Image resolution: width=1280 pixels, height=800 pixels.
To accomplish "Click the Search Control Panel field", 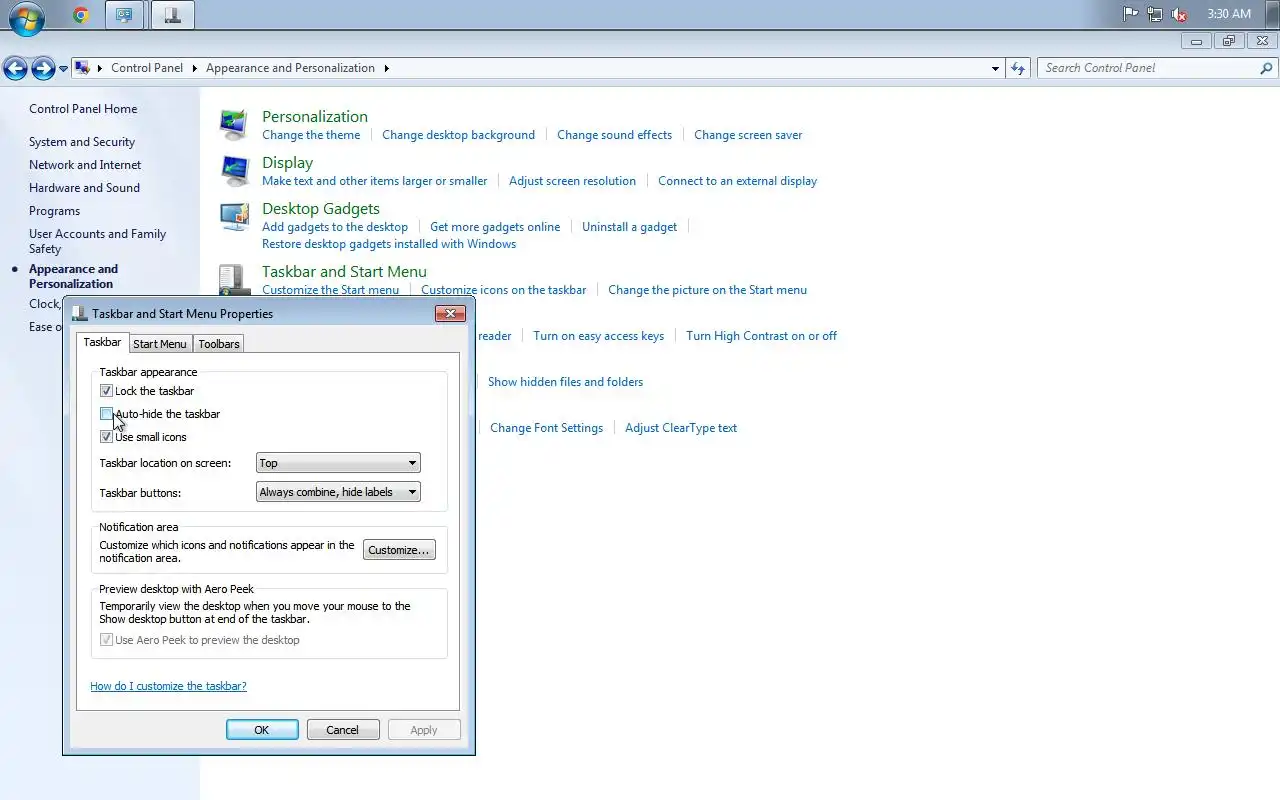I will tap(1148, 68).
